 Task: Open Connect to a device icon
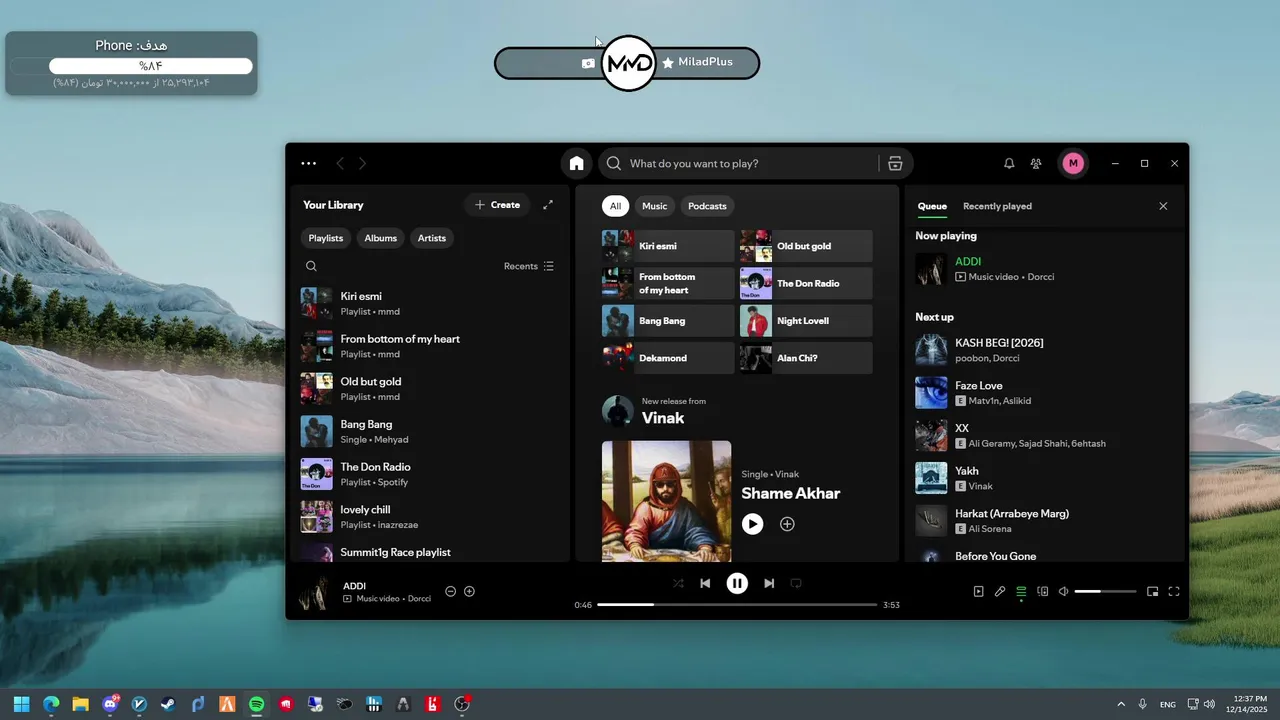(1042, 591)
